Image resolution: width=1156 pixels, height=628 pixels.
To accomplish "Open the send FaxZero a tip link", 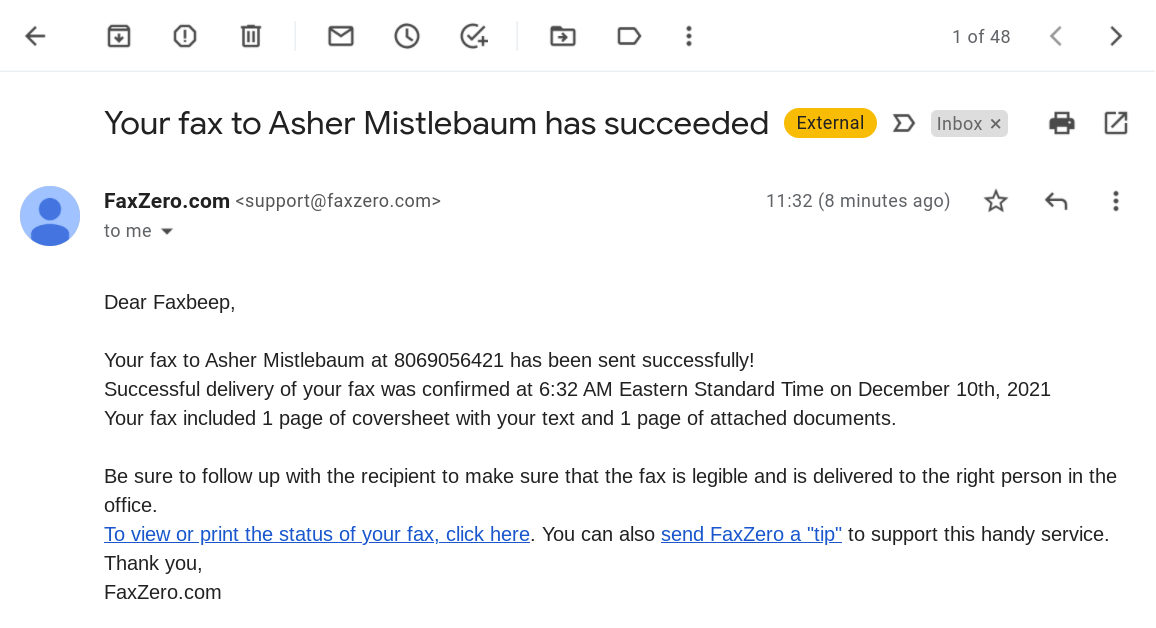I will [751, 534].
